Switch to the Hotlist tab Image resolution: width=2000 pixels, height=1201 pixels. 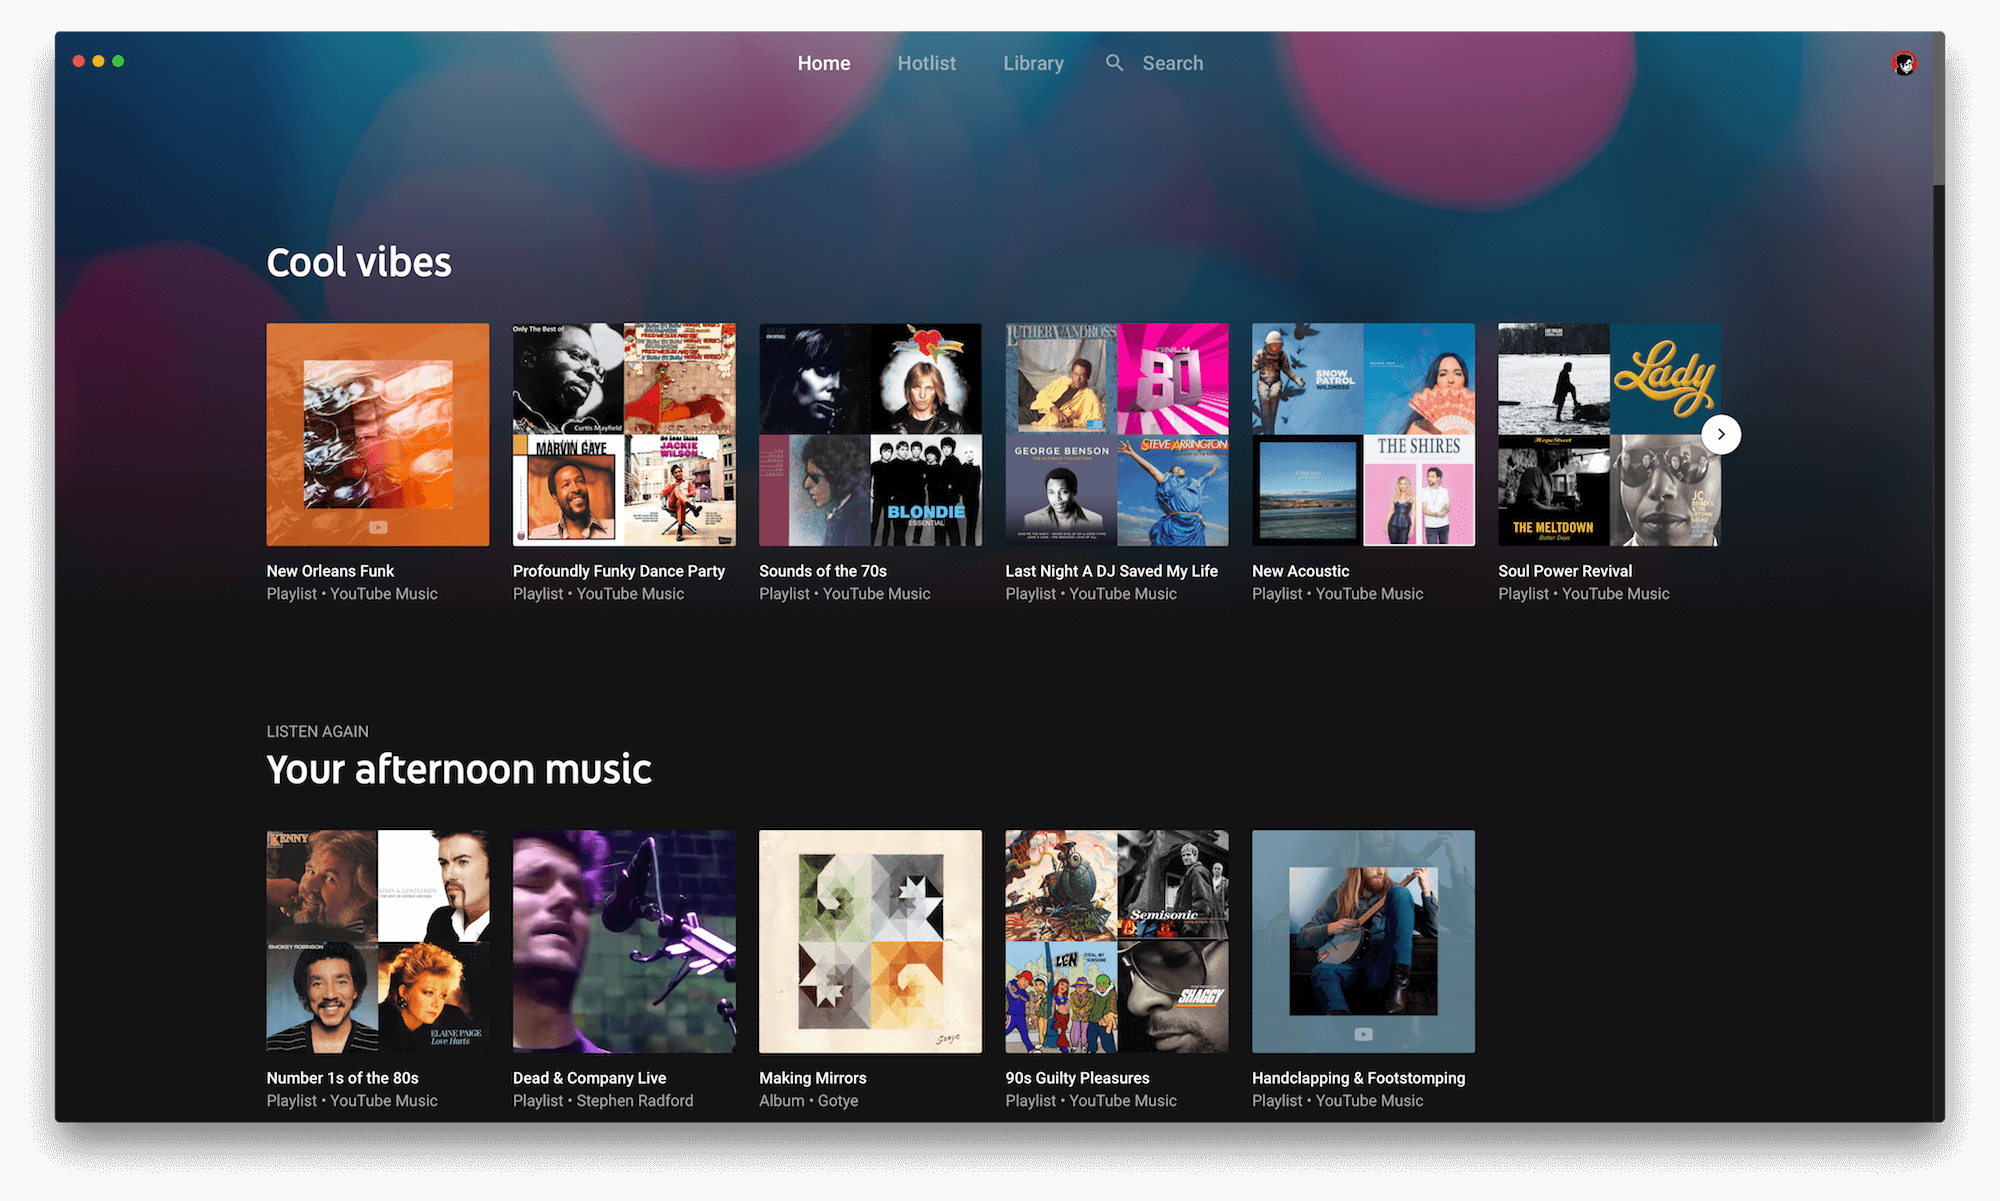[x=926, y=62]
